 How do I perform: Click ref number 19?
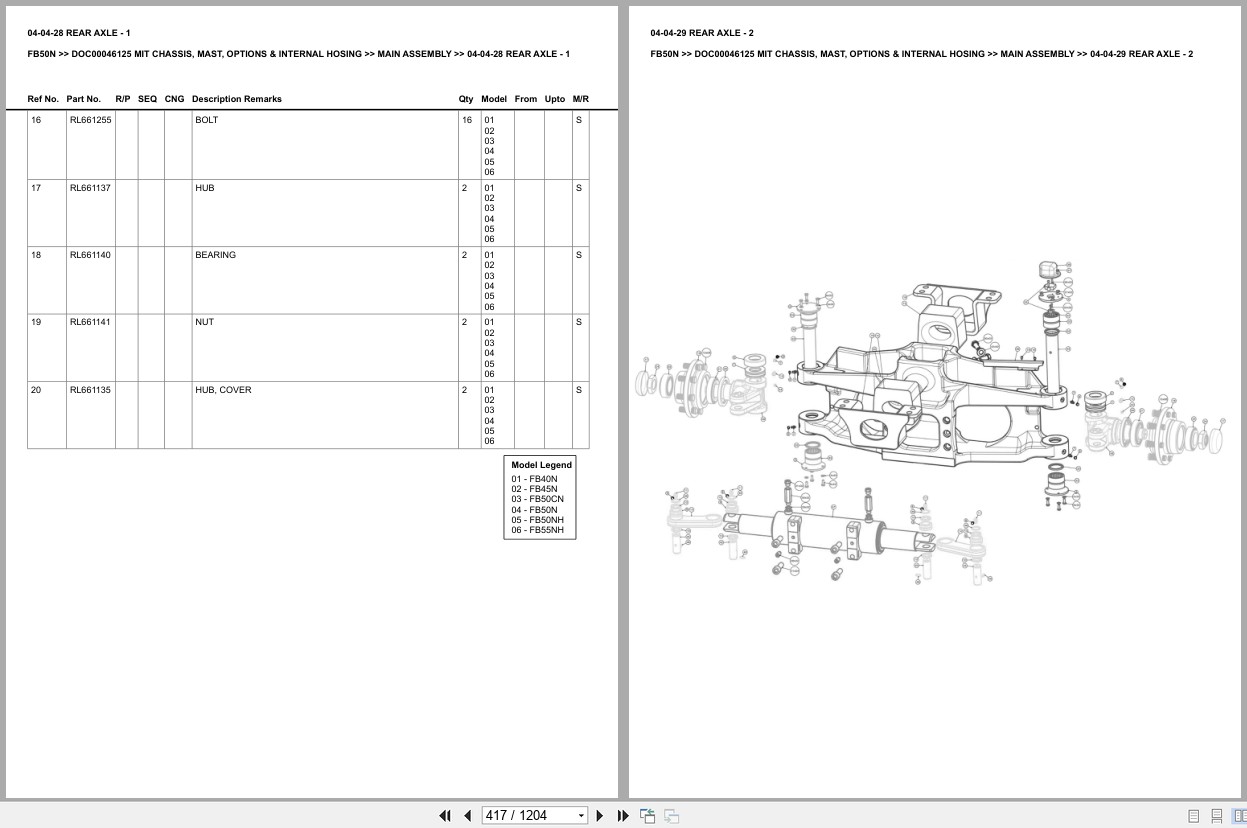click(36, 322)
